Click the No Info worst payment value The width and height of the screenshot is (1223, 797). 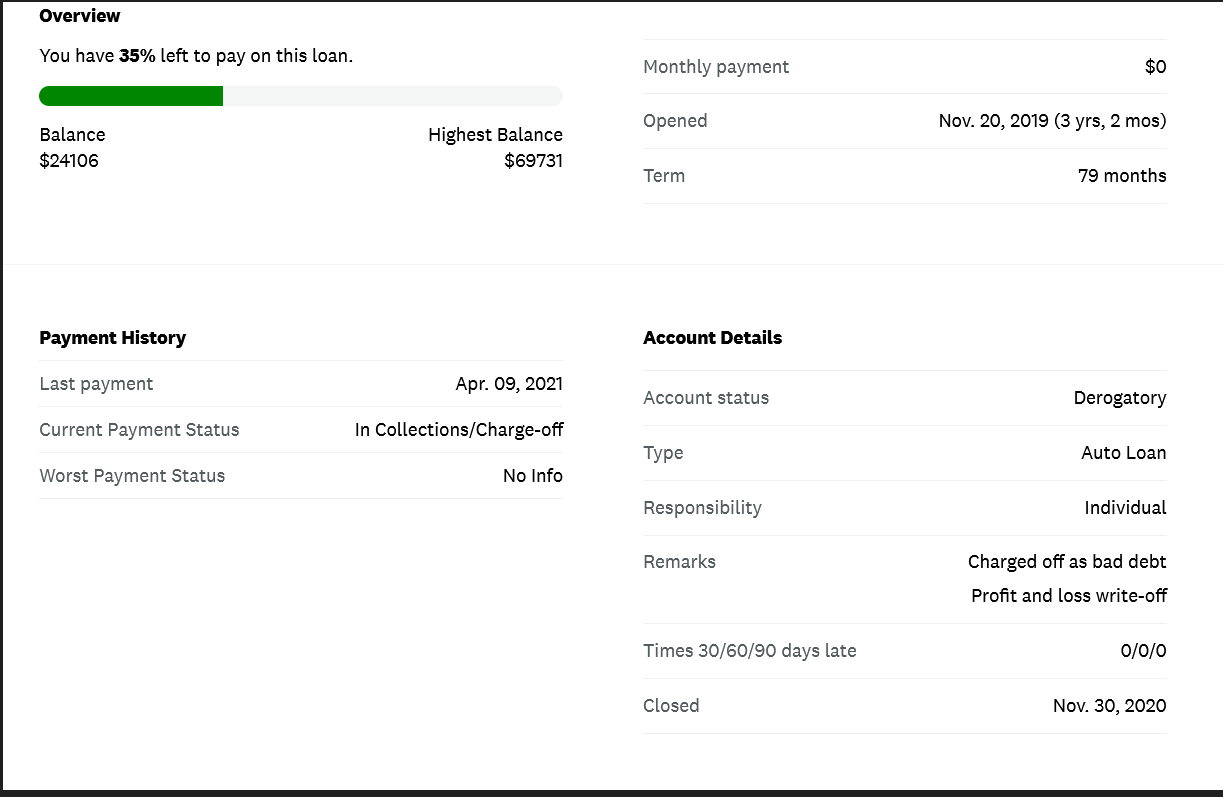[x=532, y=476]
